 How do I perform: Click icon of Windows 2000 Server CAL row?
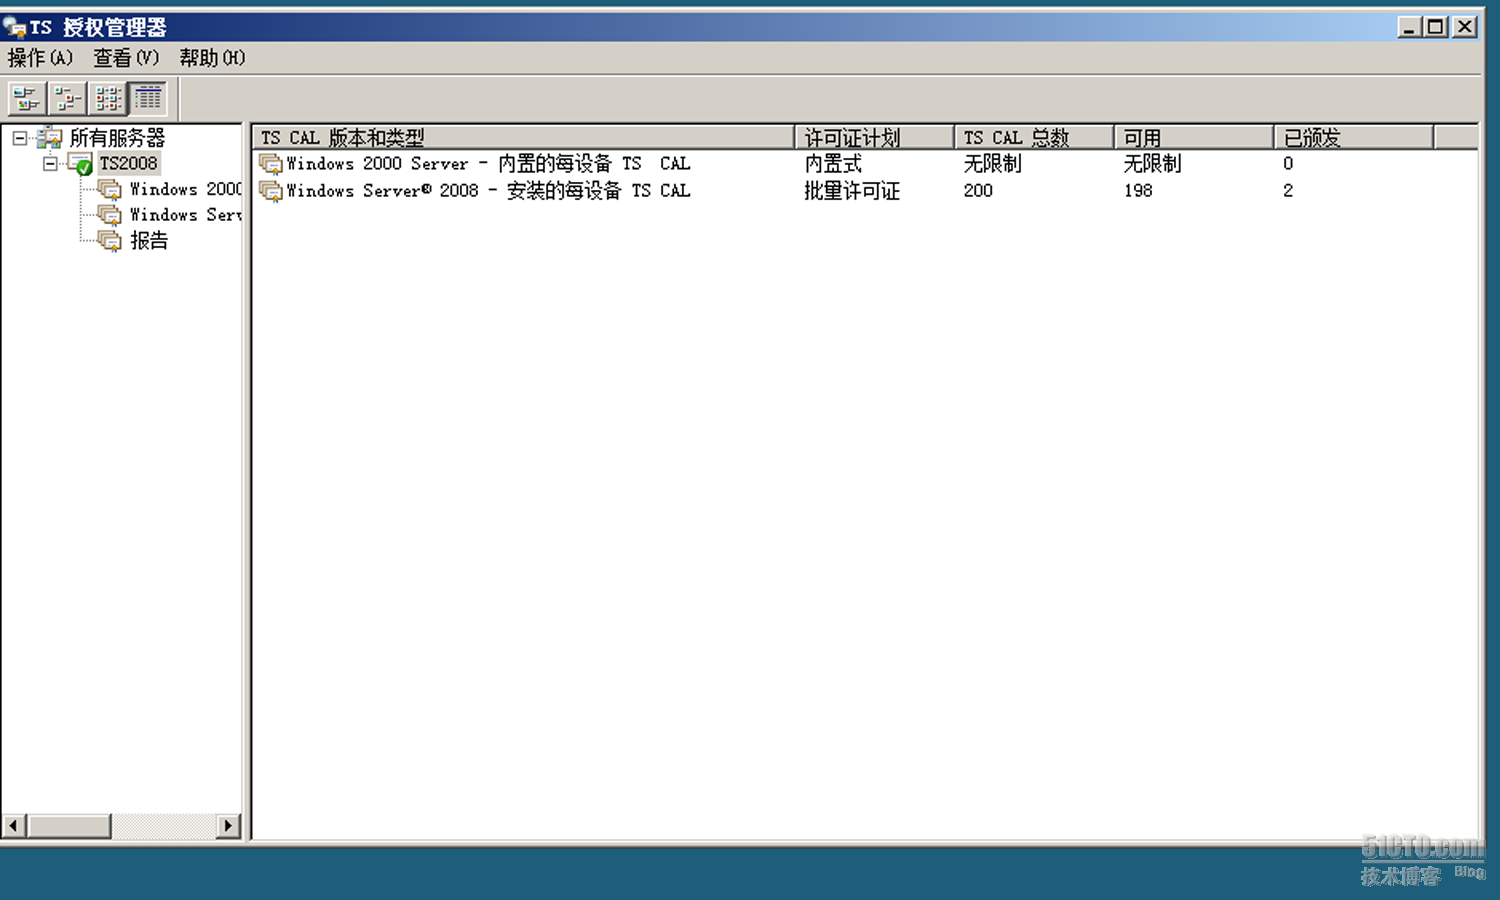tap(270, 164)
